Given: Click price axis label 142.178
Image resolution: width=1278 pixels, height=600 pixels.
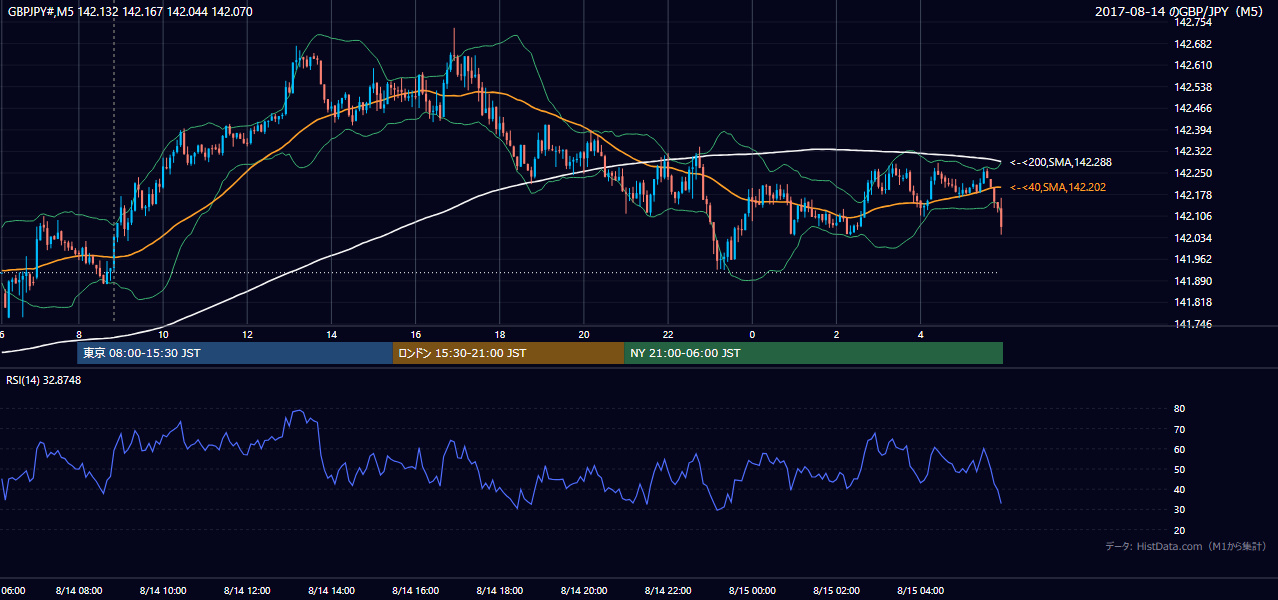Looking at the screenshot, I should click(1192, 195).
